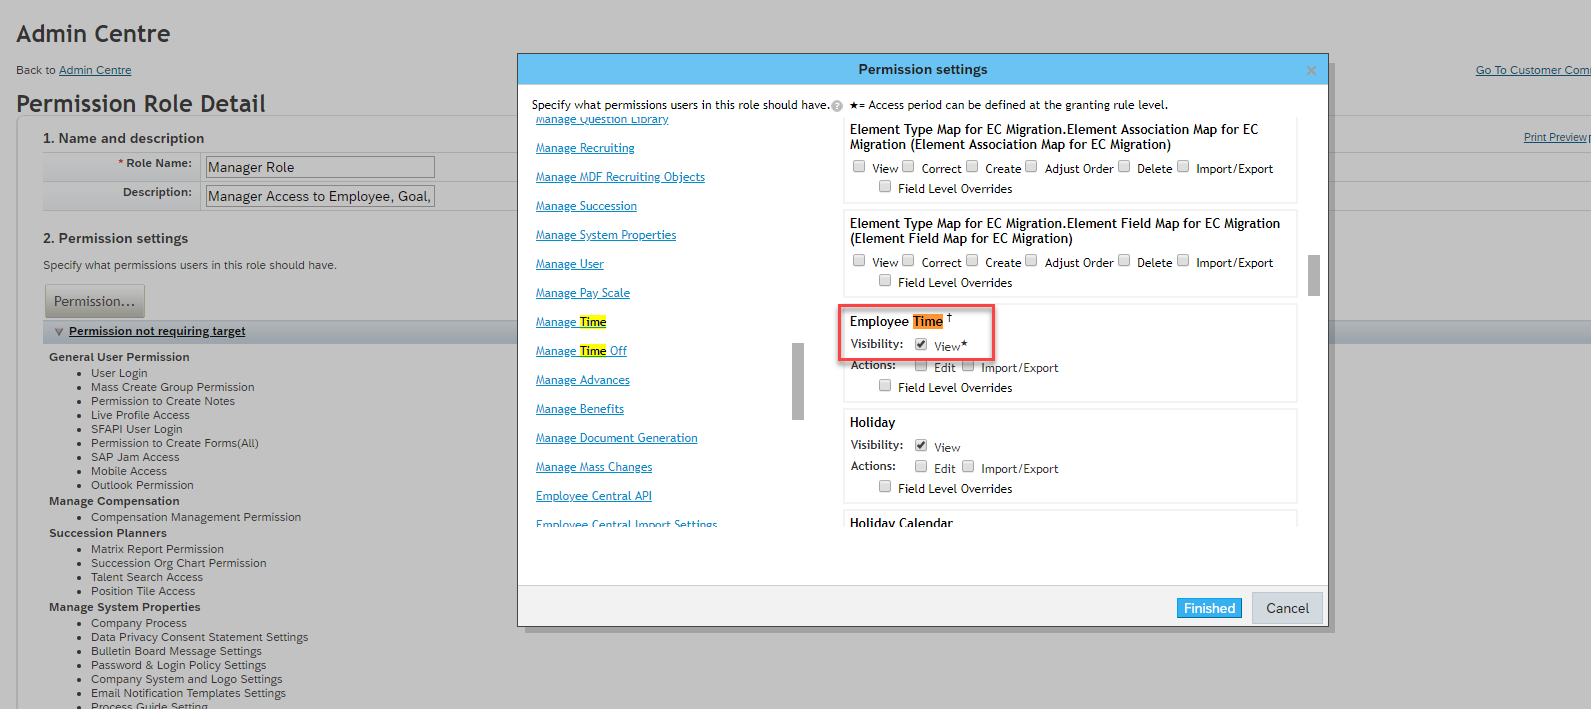Screen dimensions: 1591x709
Task: Cancel the Permission settings dialog
Action: click(x=1287, y=608)
